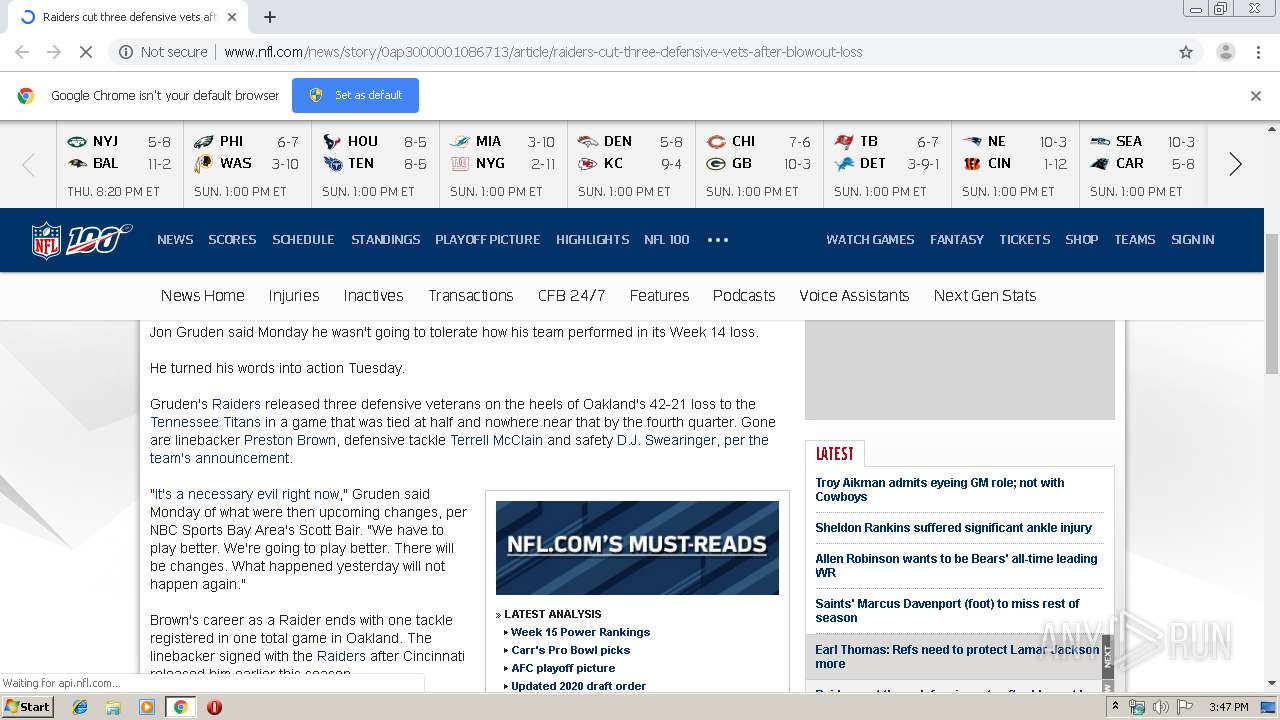Open the HOU vs TEN game card

coord(375,165)
